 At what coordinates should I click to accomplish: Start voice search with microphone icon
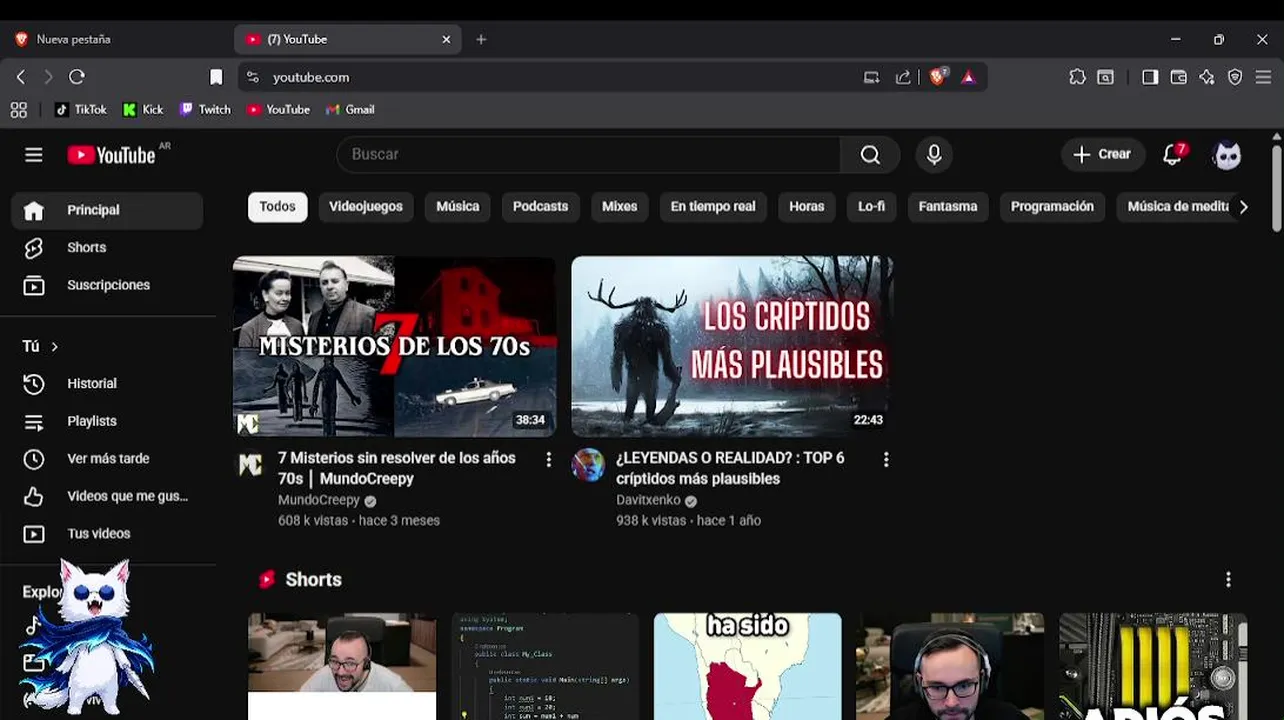934,155
